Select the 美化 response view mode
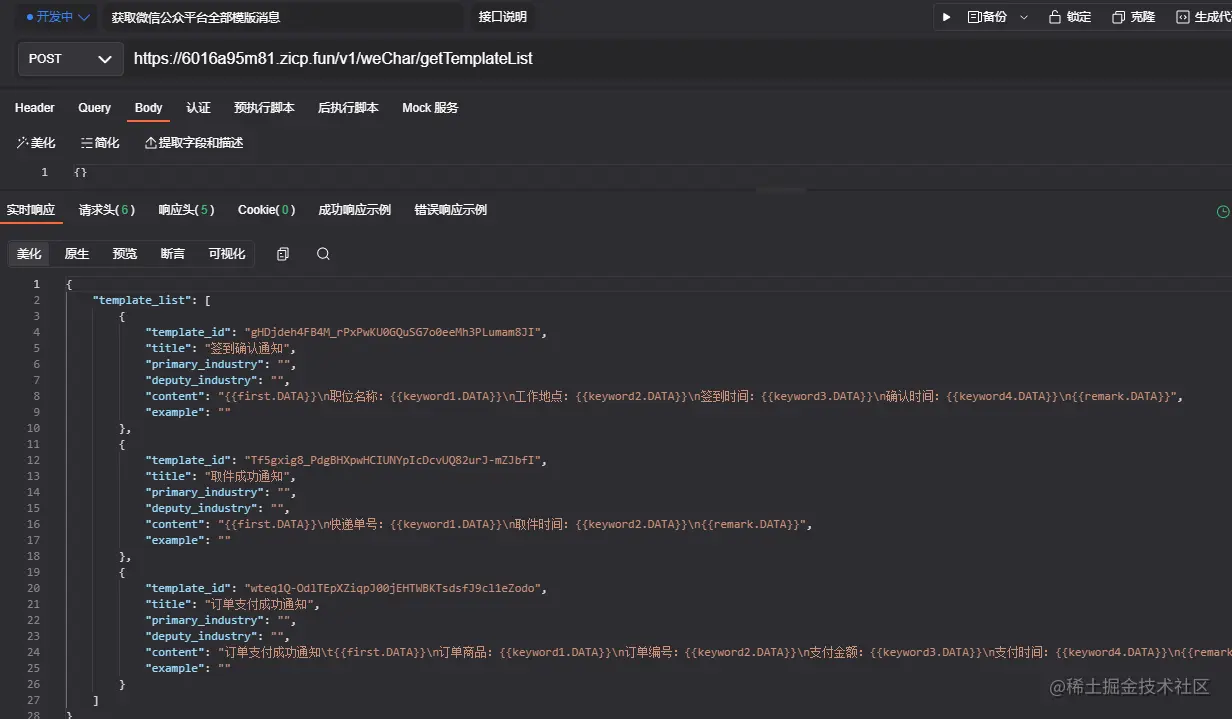This screenshot has height=719, width=1232. click(29, 254)
